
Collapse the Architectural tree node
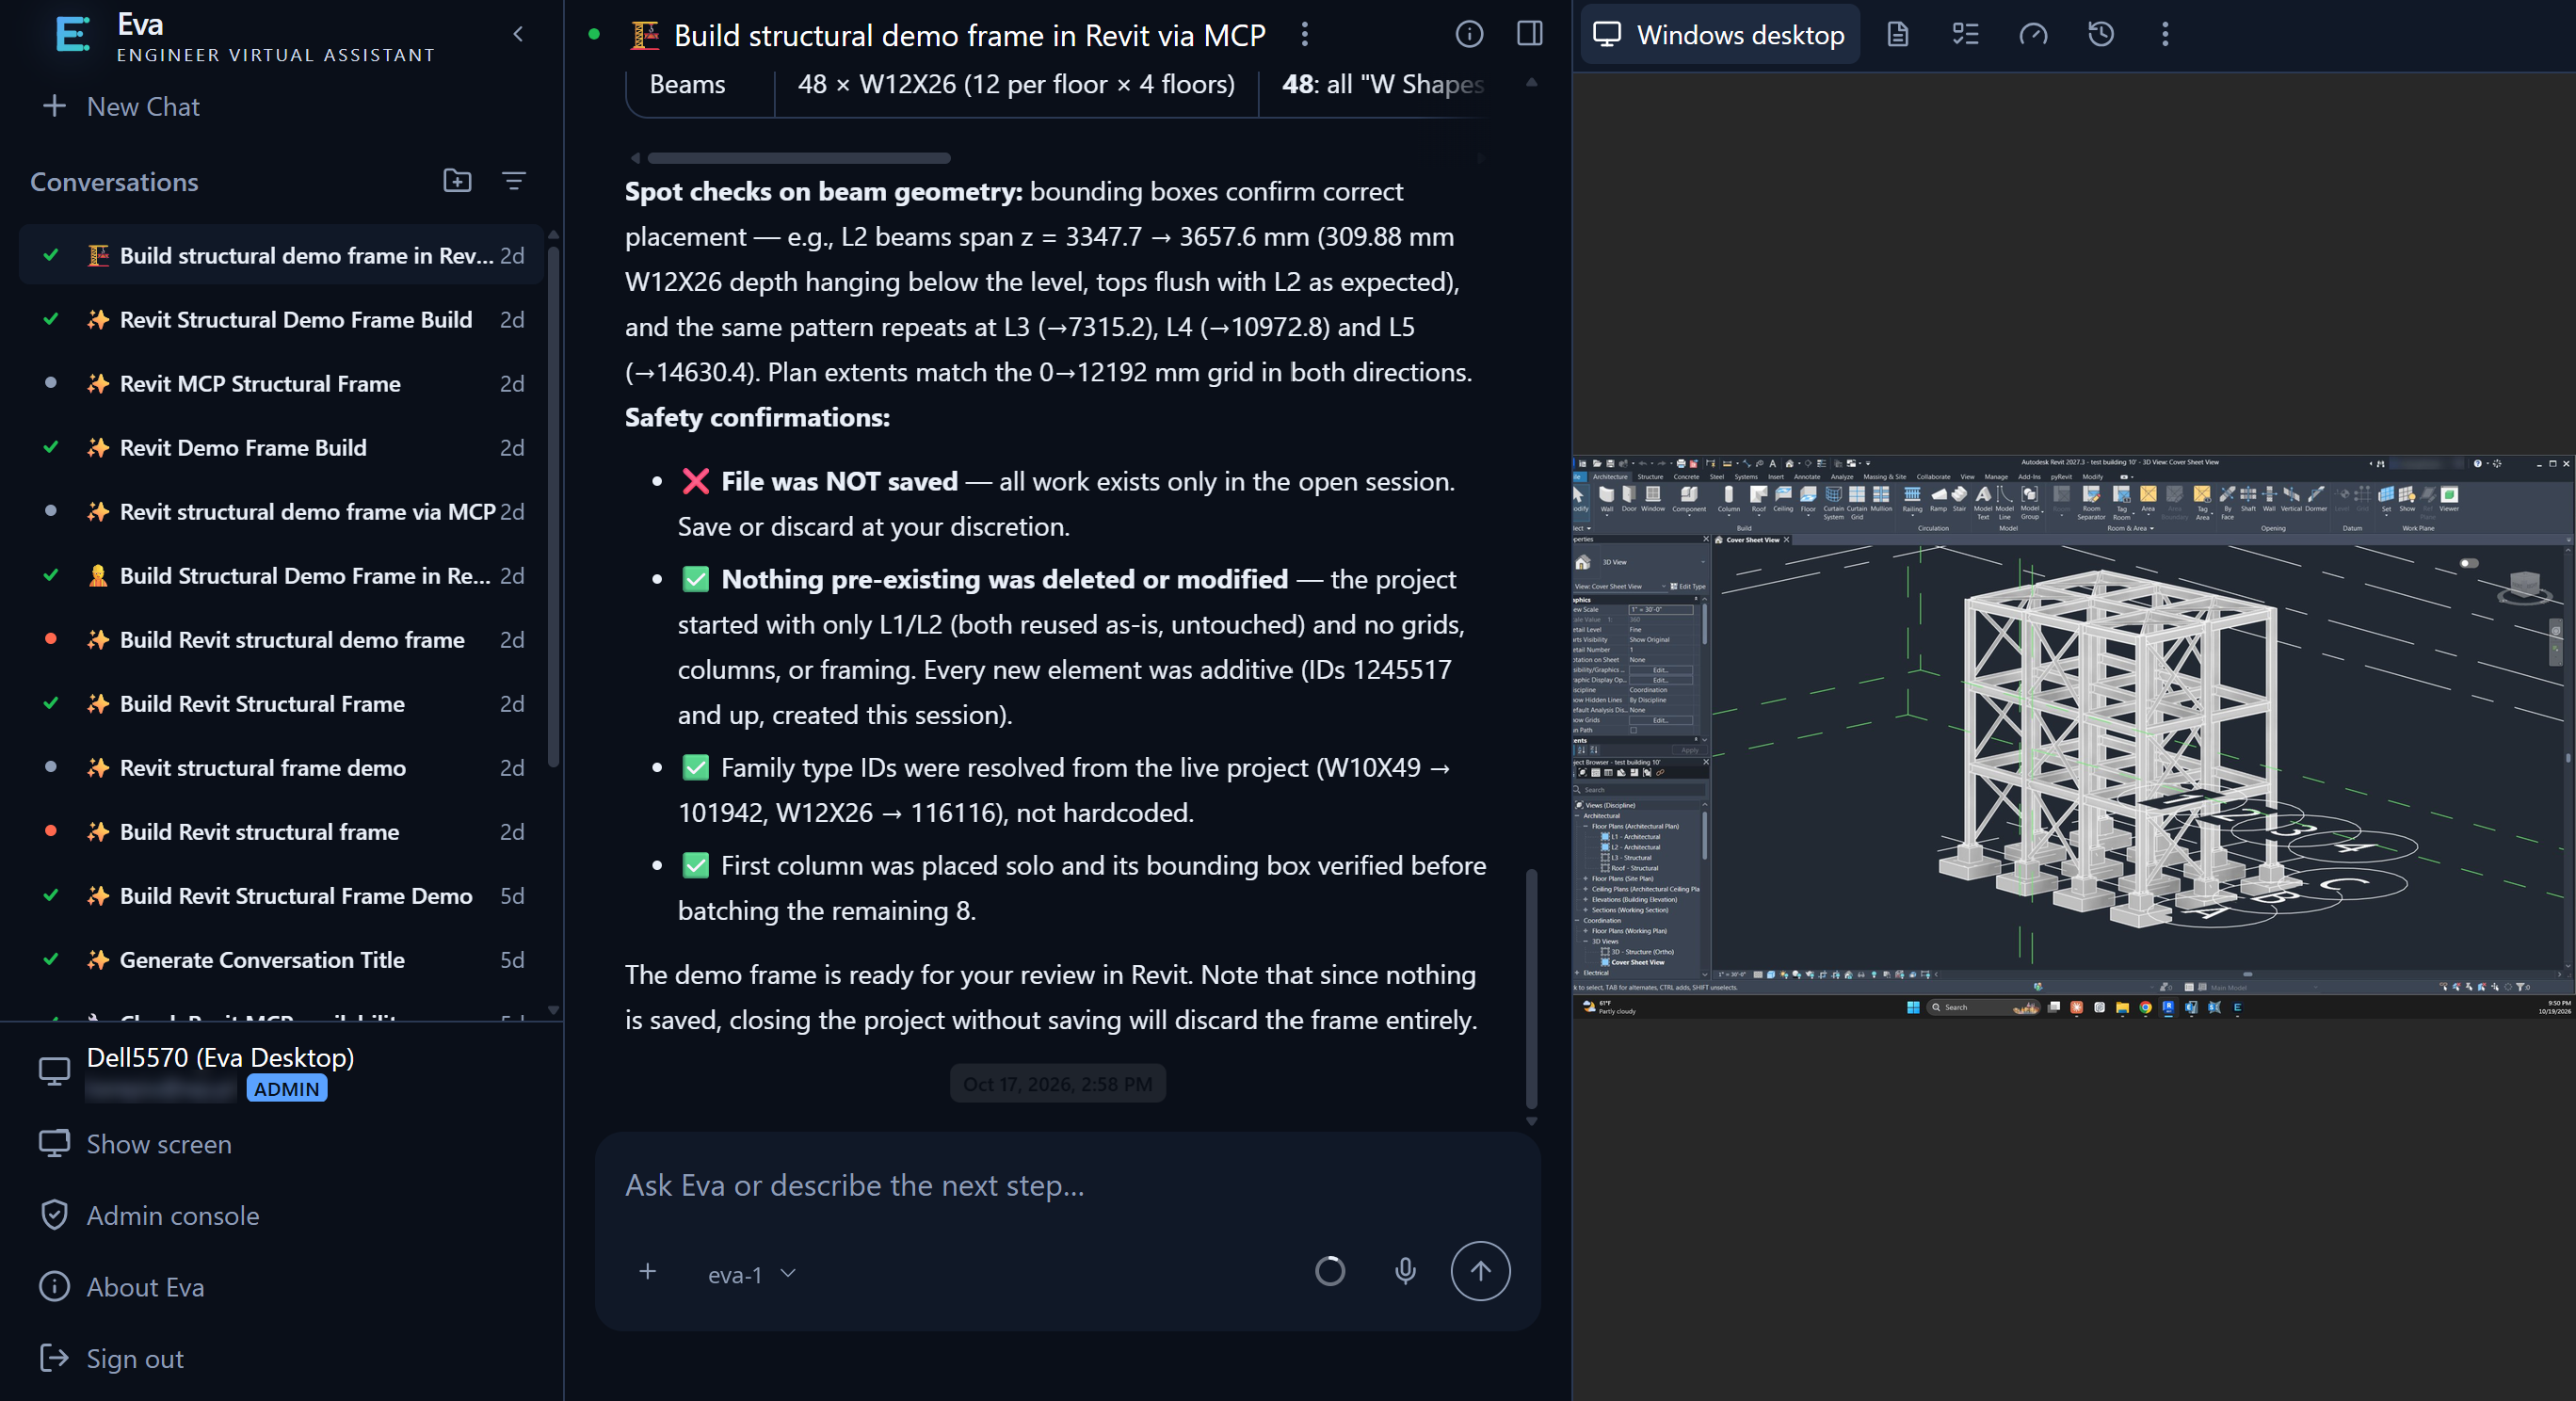1578,815
